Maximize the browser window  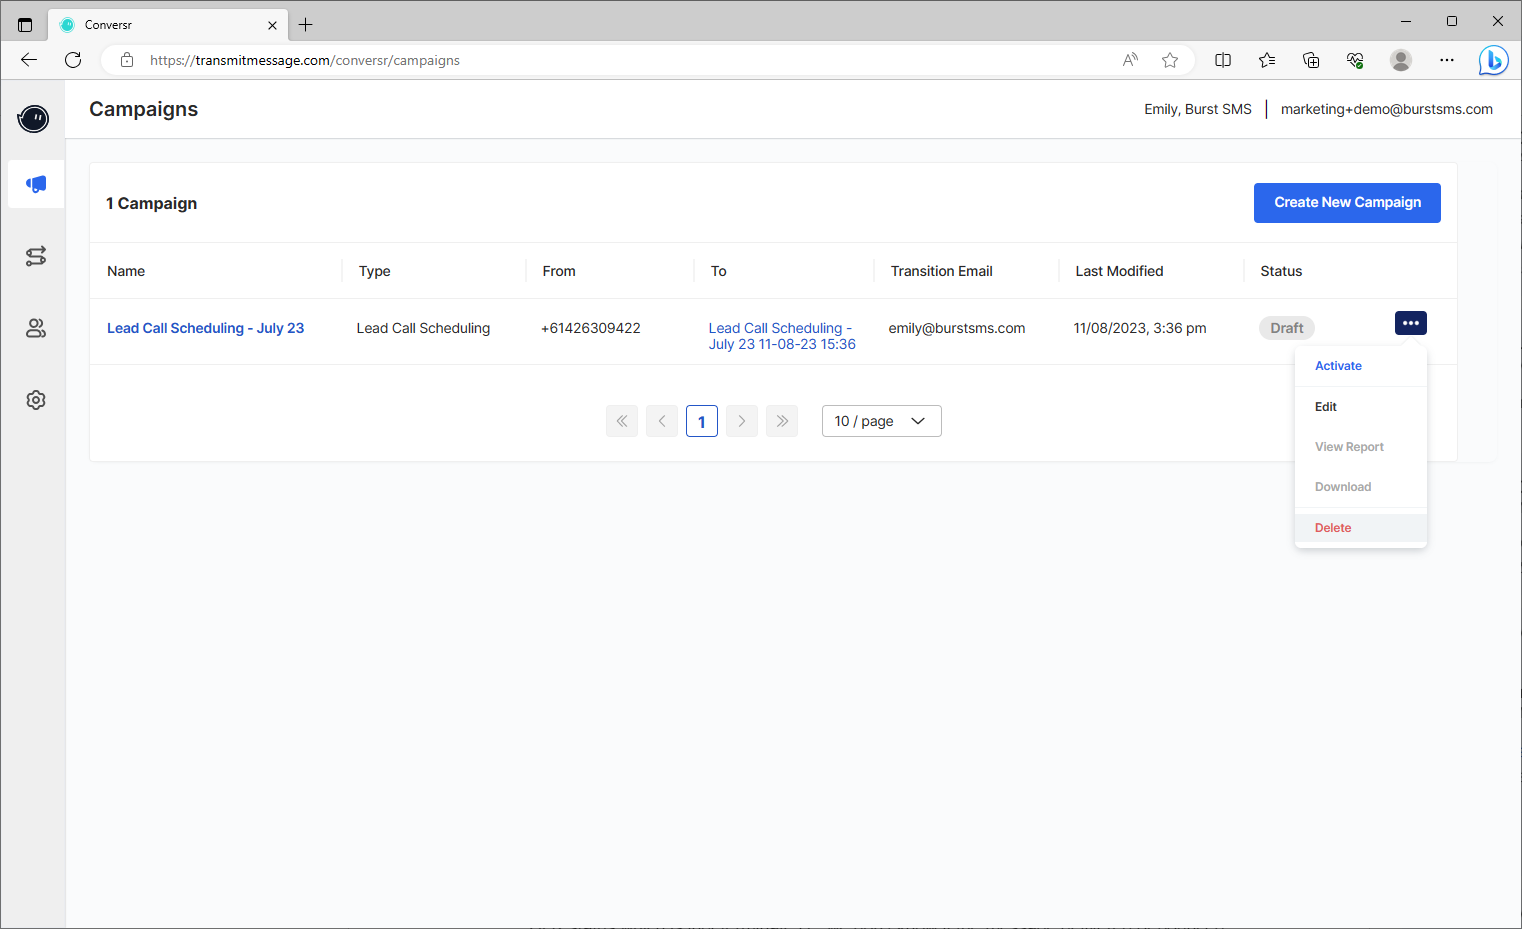click(1452, 21)
